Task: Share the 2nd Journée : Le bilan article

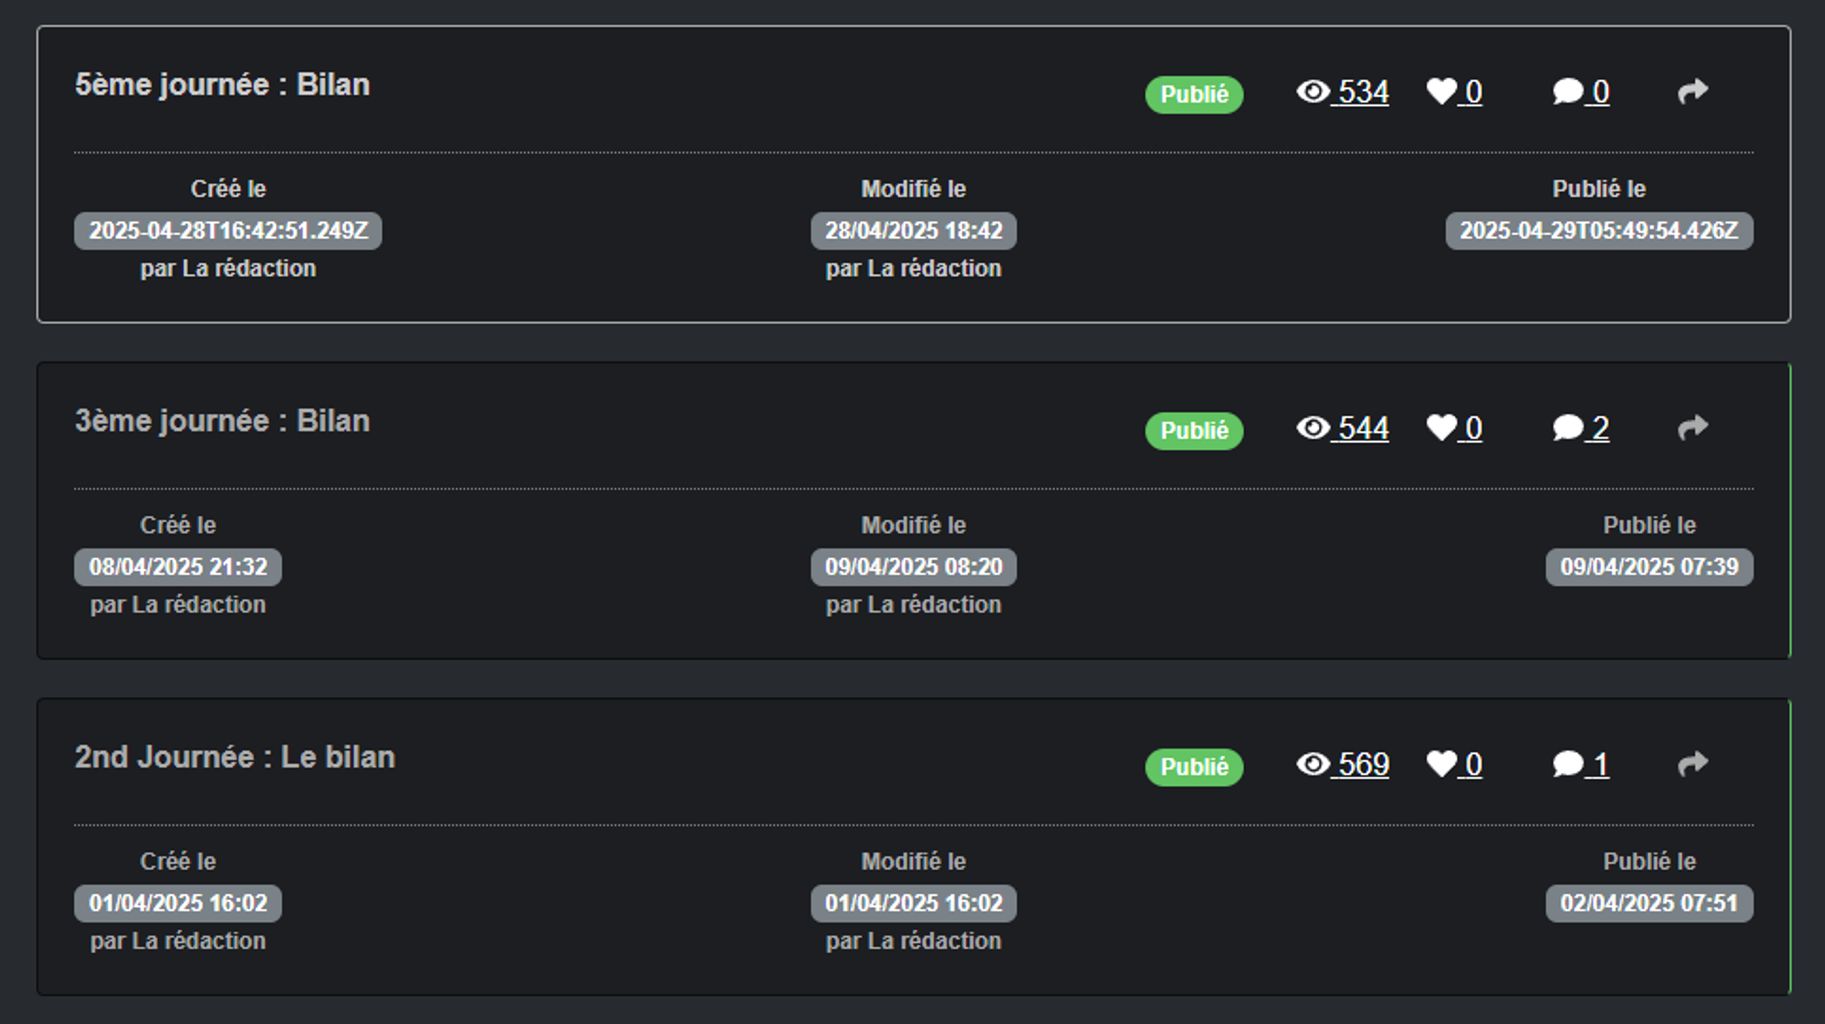Action: tap(1692, 764)
